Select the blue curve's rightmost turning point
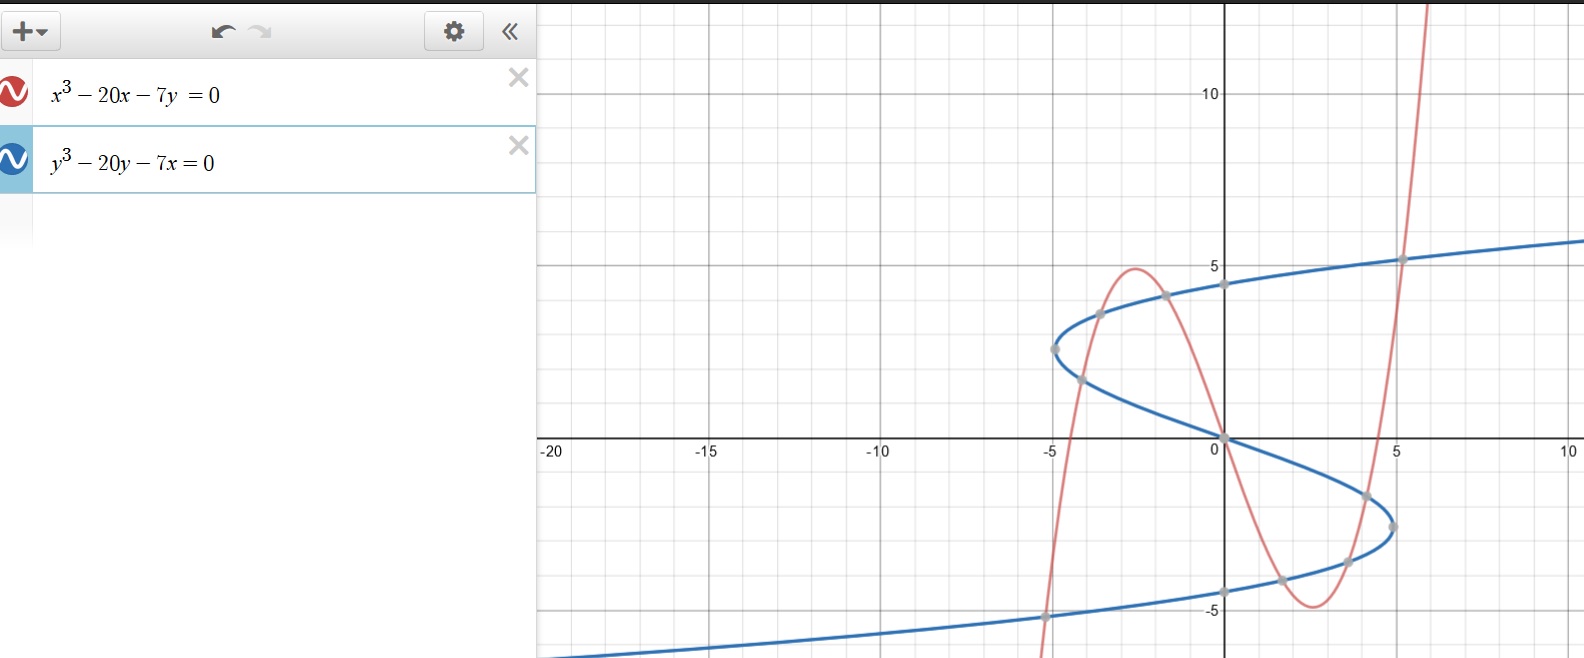This screenshot has width=1584, height=658. coord(1393,527)
